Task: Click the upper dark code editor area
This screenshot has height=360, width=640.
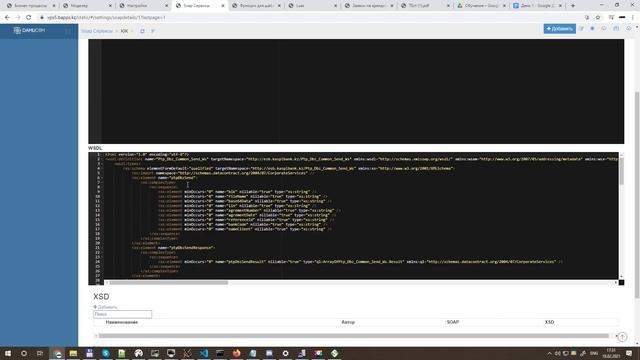Action: [356, 91]
